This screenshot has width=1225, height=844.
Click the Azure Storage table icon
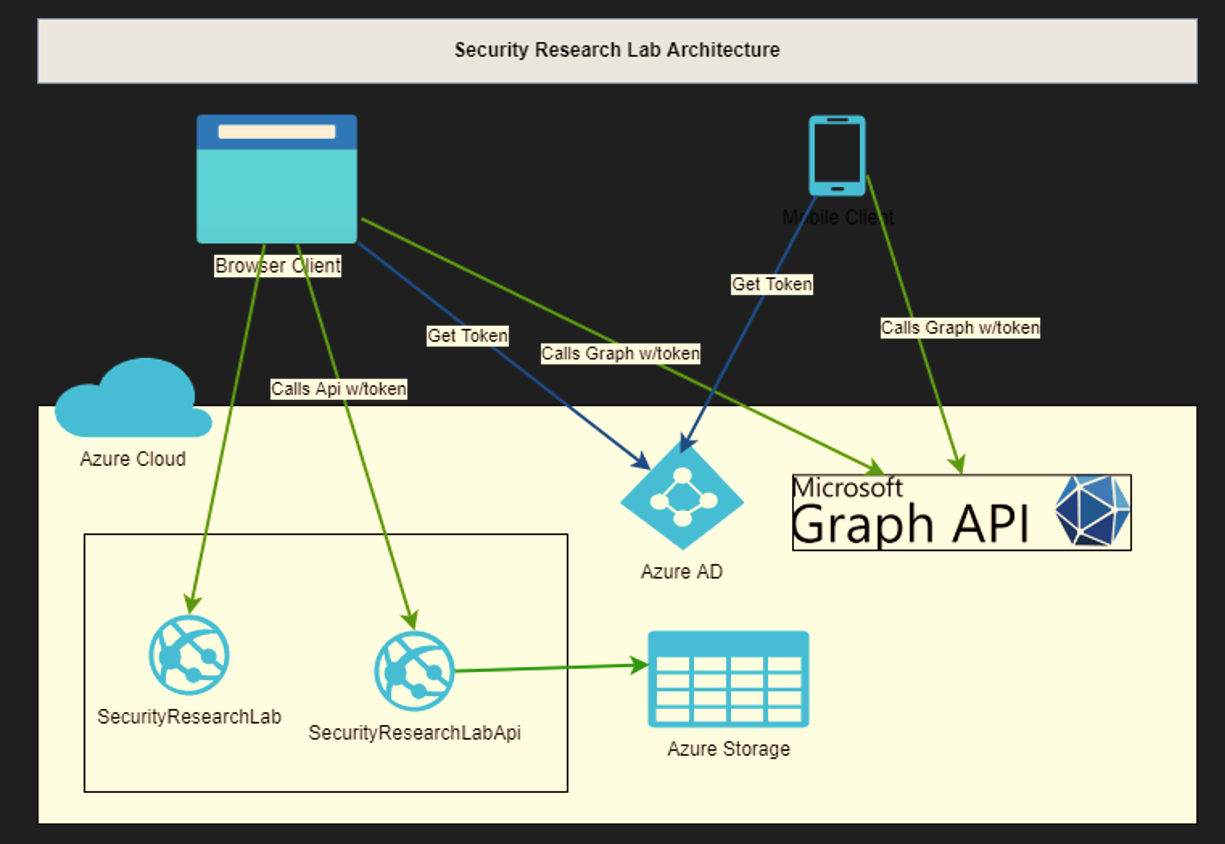pos(729,678)
